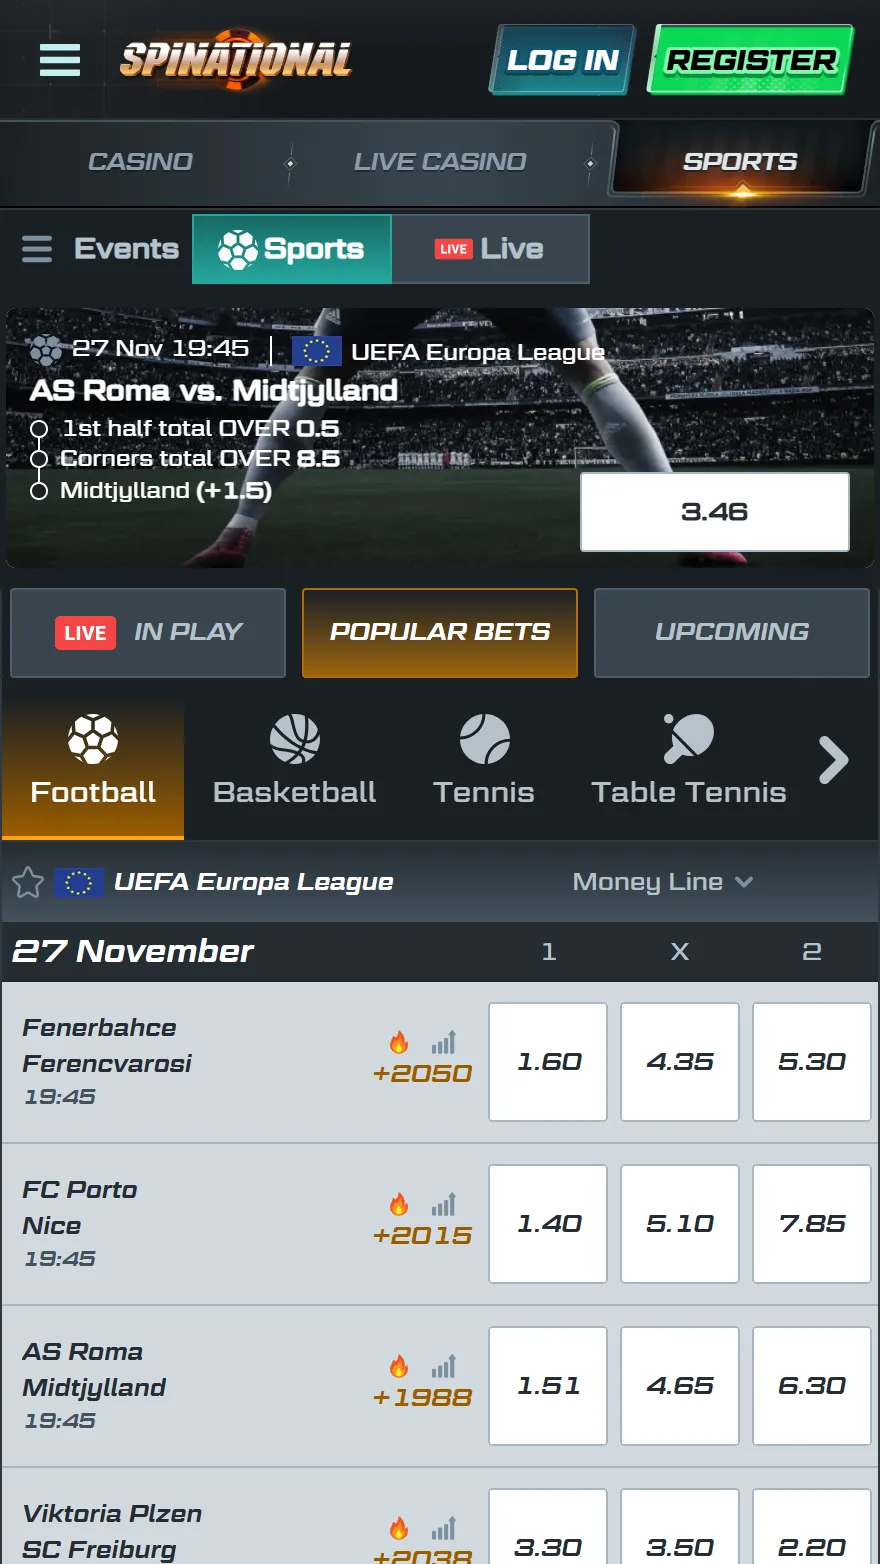This screenshot has width=880, height=1564.
Task: Select the Basketball sport icon
Action: (x=293, y=740)
